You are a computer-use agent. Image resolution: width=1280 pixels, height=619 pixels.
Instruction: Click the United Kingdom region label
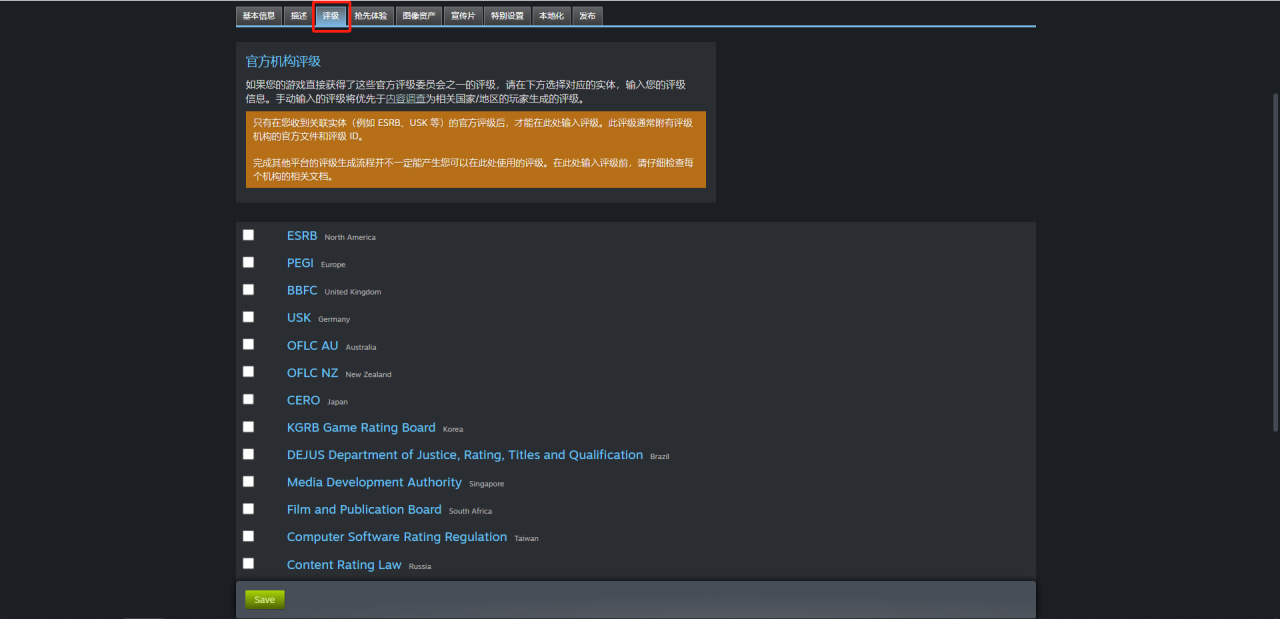point(353,292)
